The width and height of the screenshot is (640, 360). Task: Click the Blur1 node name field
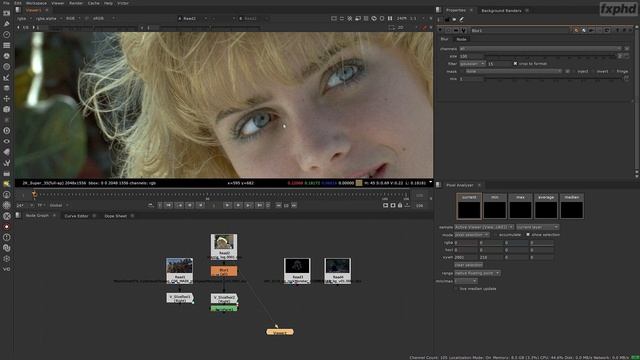[x=520, y=31]
